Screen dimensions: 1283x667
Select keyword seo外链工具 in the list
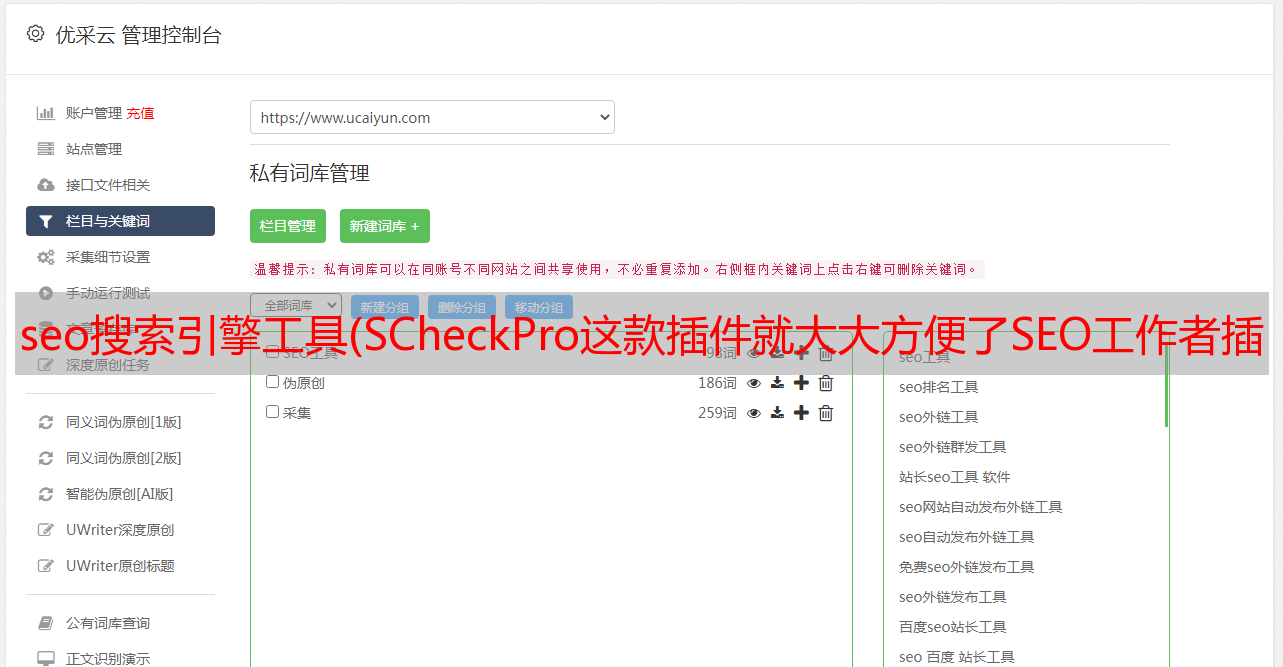point(938,417)
